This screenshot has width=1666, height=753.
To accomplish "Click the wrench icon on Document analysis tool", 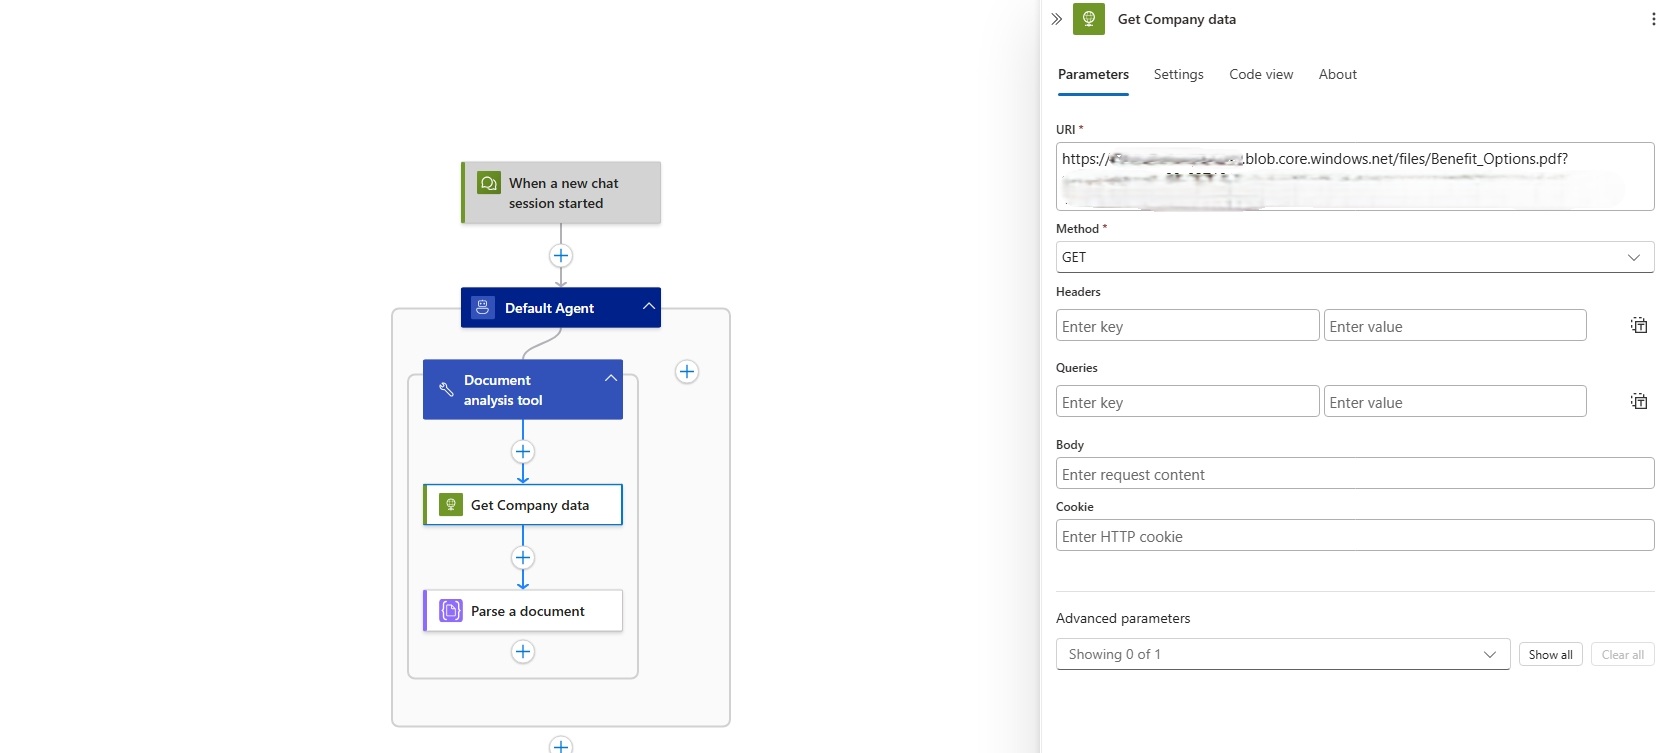I will (446, 390).
